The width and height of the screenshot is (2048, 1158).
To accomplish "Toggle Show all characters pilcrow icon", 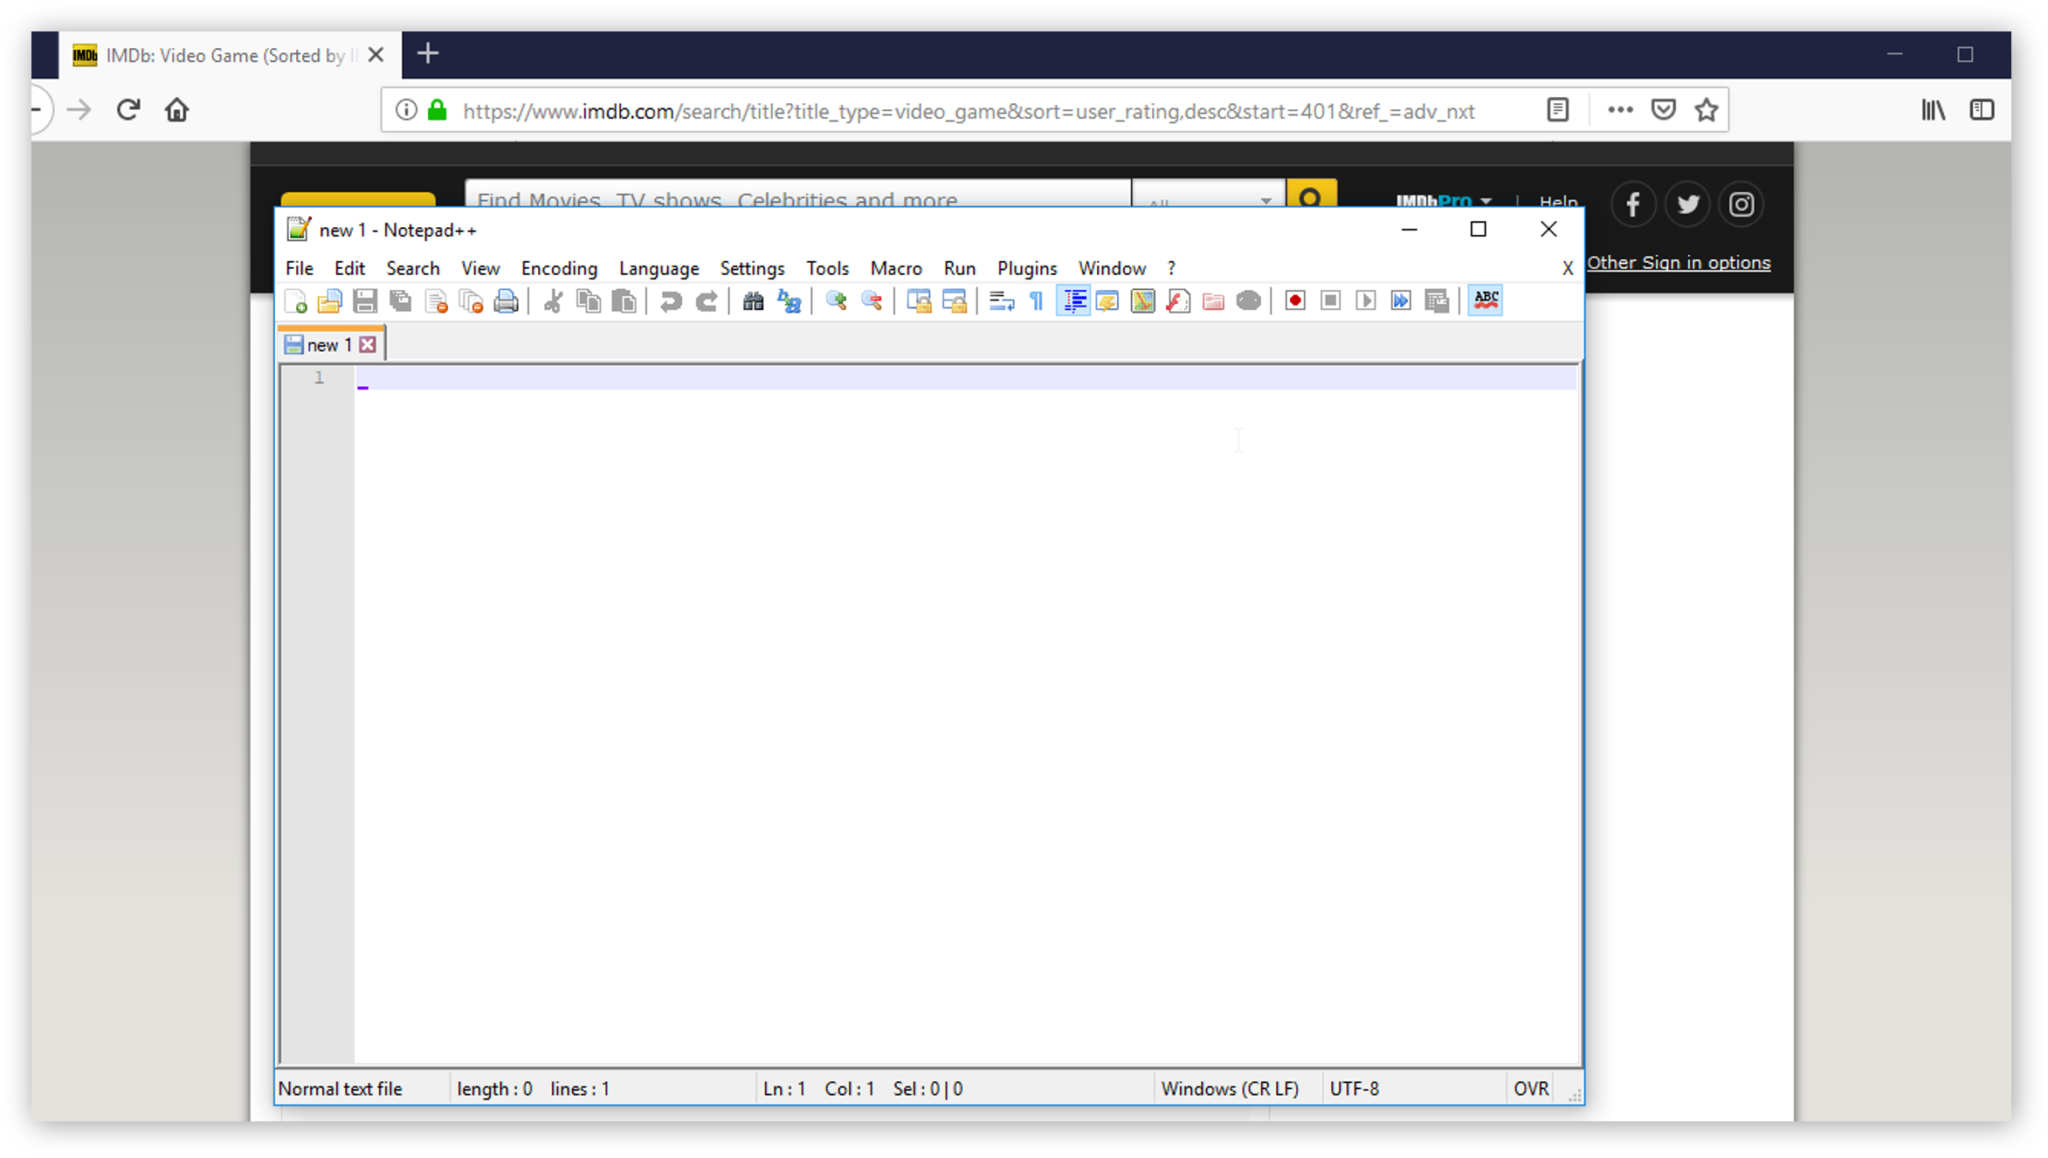I will (1037, 301).
